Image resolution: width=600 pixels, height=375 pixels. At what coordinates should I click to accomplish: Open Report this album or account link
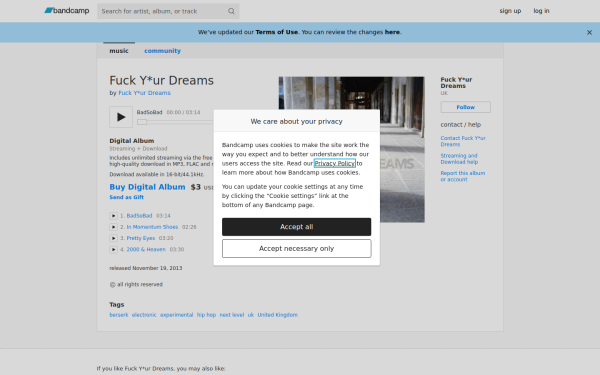pos(463,176)
